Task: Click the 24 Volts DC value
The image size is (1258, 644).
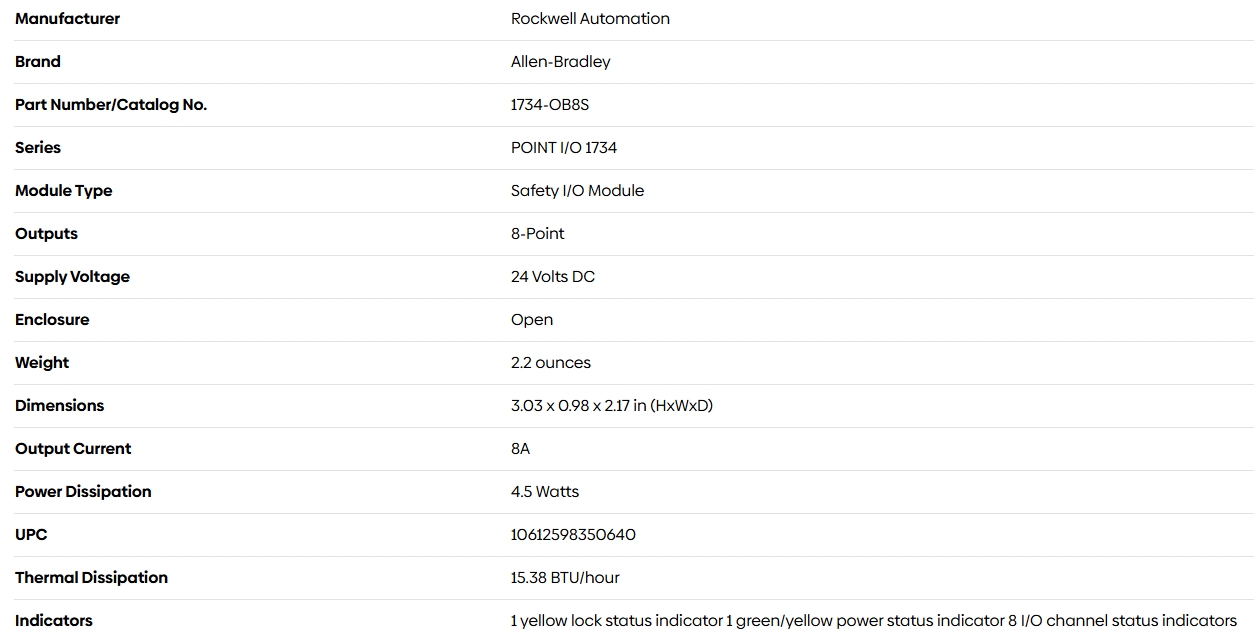Action: click(x=553, y=276)
